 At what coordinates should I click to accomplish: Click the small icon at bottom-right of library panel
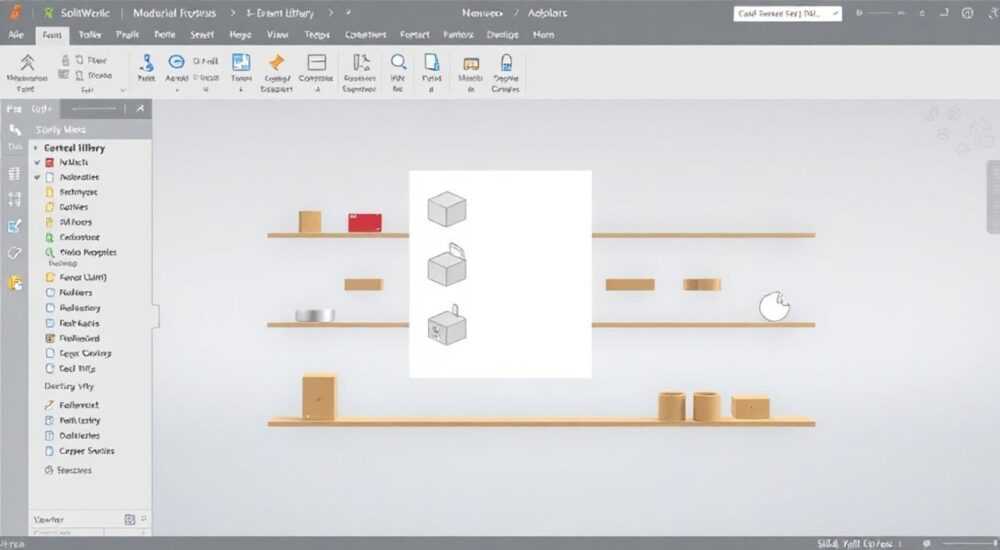point(143,519)
